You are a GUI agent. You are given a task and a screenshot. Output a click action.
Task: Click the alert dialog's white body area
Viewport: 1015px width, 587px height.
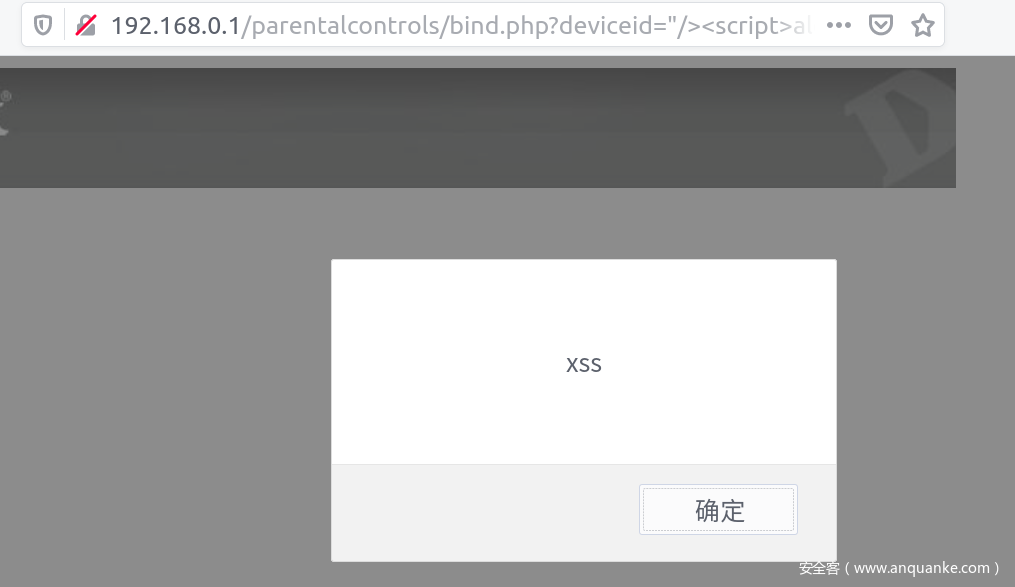pyautogui.click(x=584, y=362)
